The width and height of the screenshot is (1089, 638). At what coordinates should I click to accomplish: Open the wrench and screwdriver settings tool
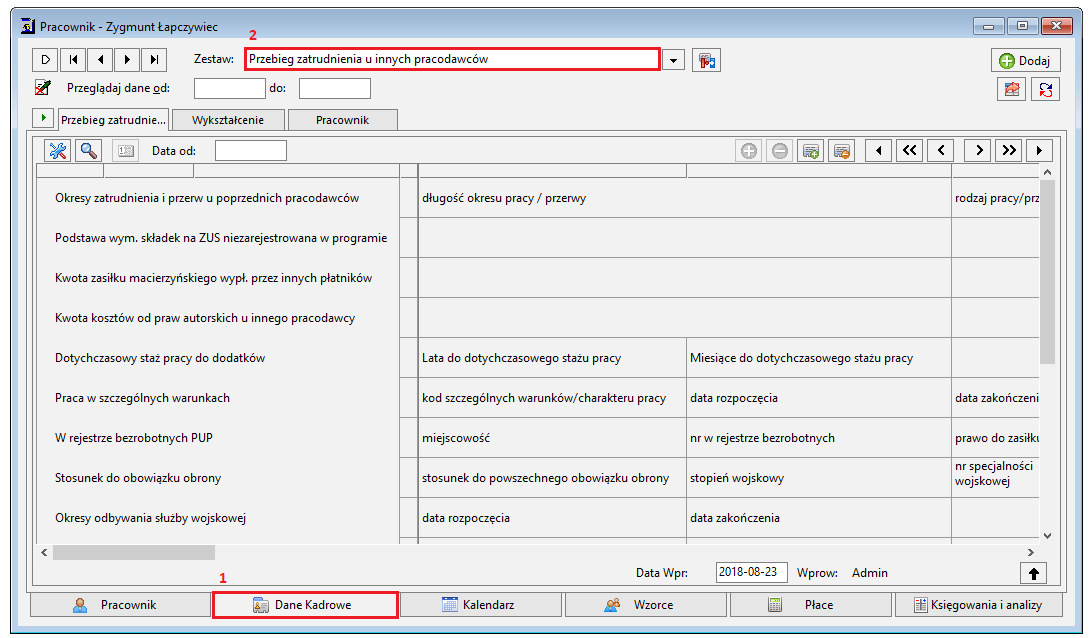click(58, 151)
